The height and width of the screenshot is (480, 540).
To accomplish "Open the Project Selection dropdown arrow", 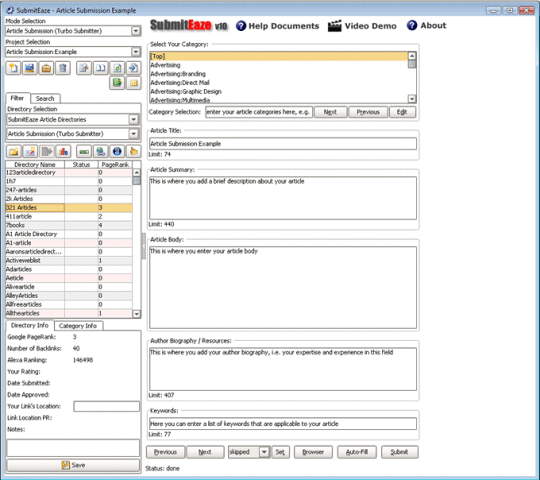I will click(136, 52).
